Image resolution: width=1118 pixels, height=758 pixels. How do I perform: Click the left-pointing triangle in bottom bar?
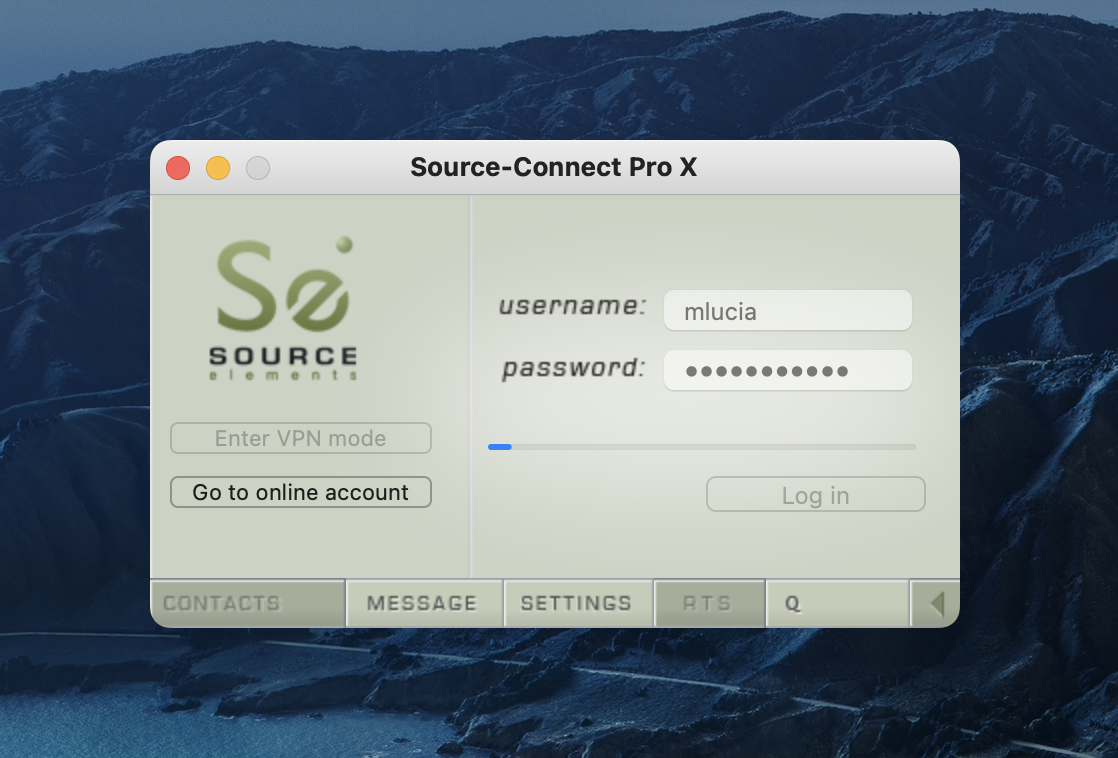(x=936, y=604)
